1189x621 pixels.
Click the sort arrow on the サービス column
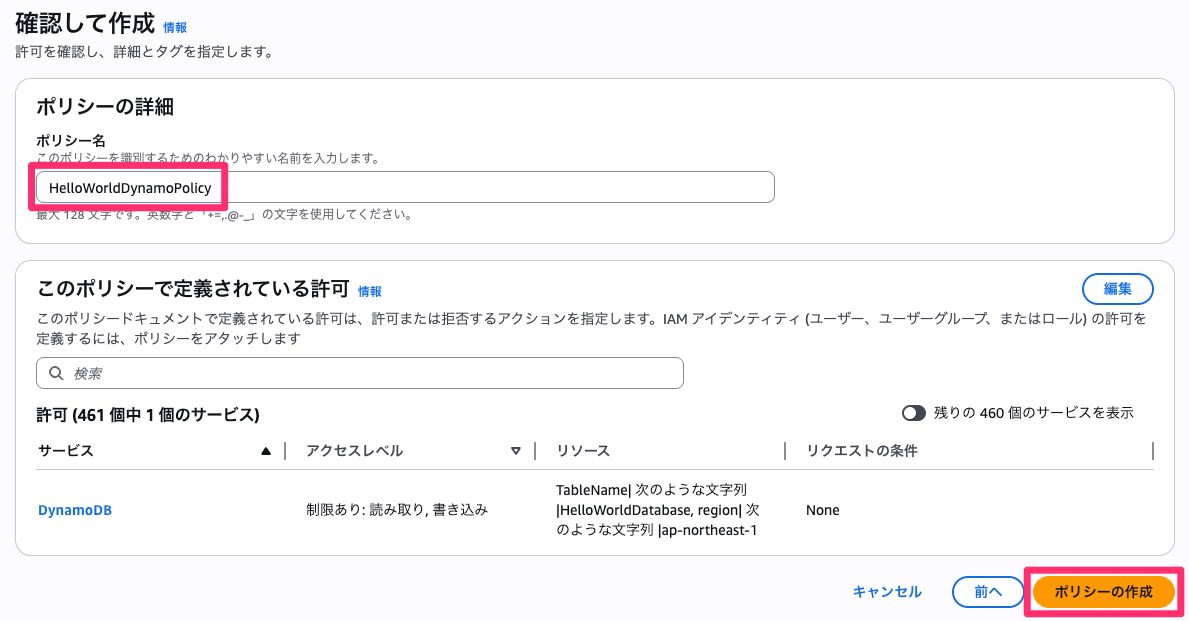coord(265,450)
